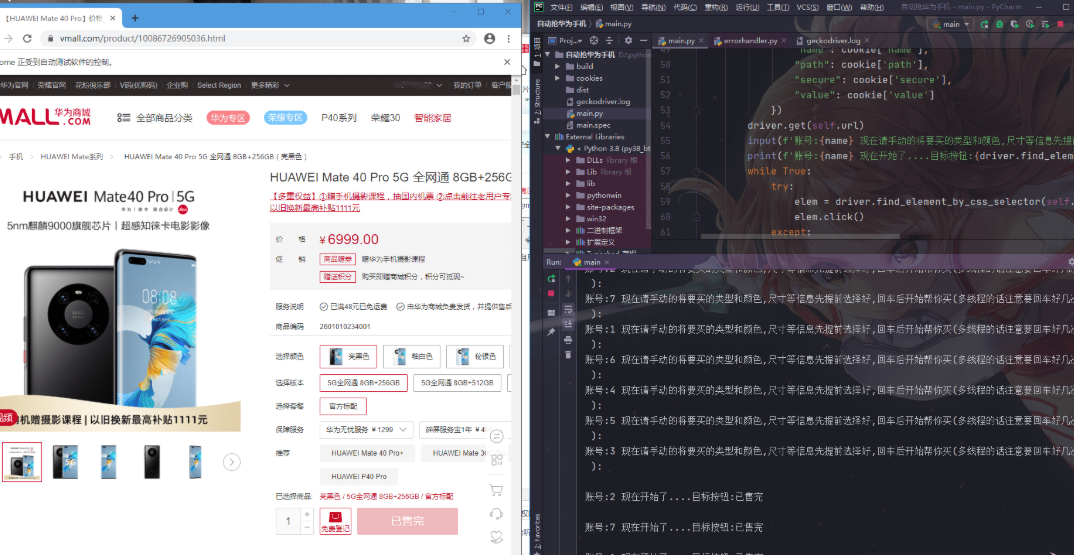
Task: Choose 5G全网通 8GB+256GB version
Action: coord(364,382)
